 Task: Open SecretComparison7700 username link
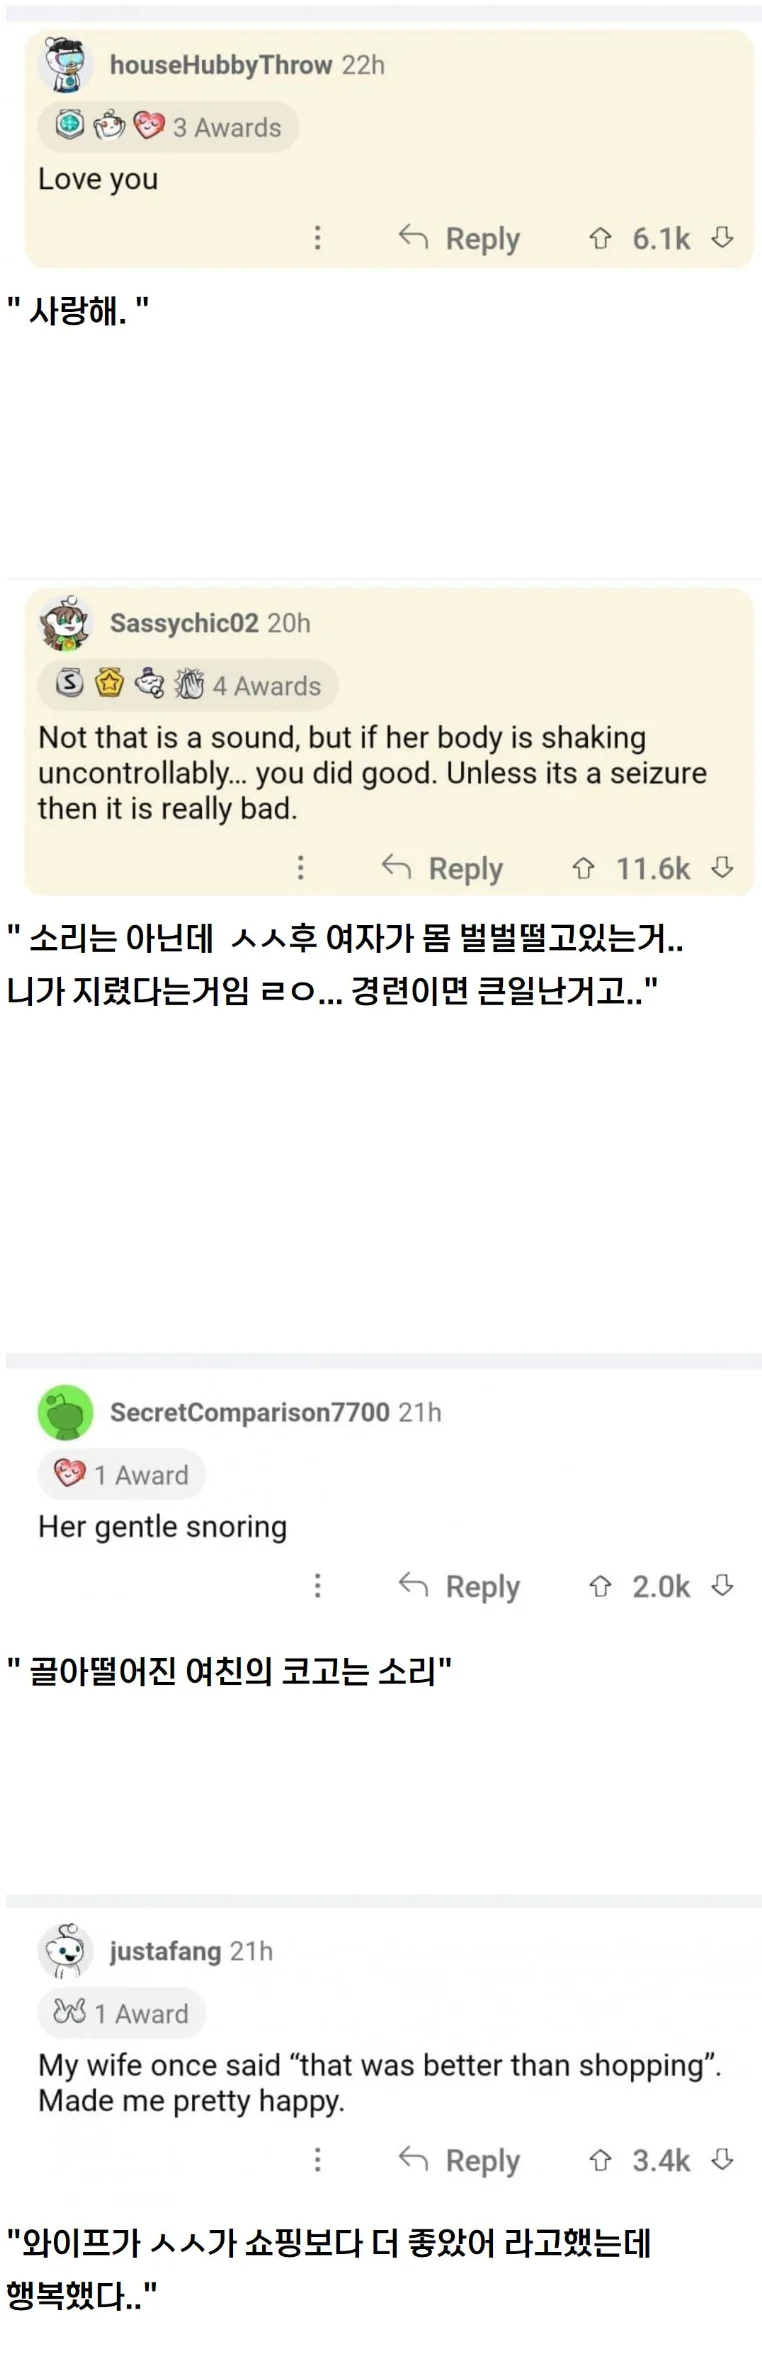(x=249, y=1412)
